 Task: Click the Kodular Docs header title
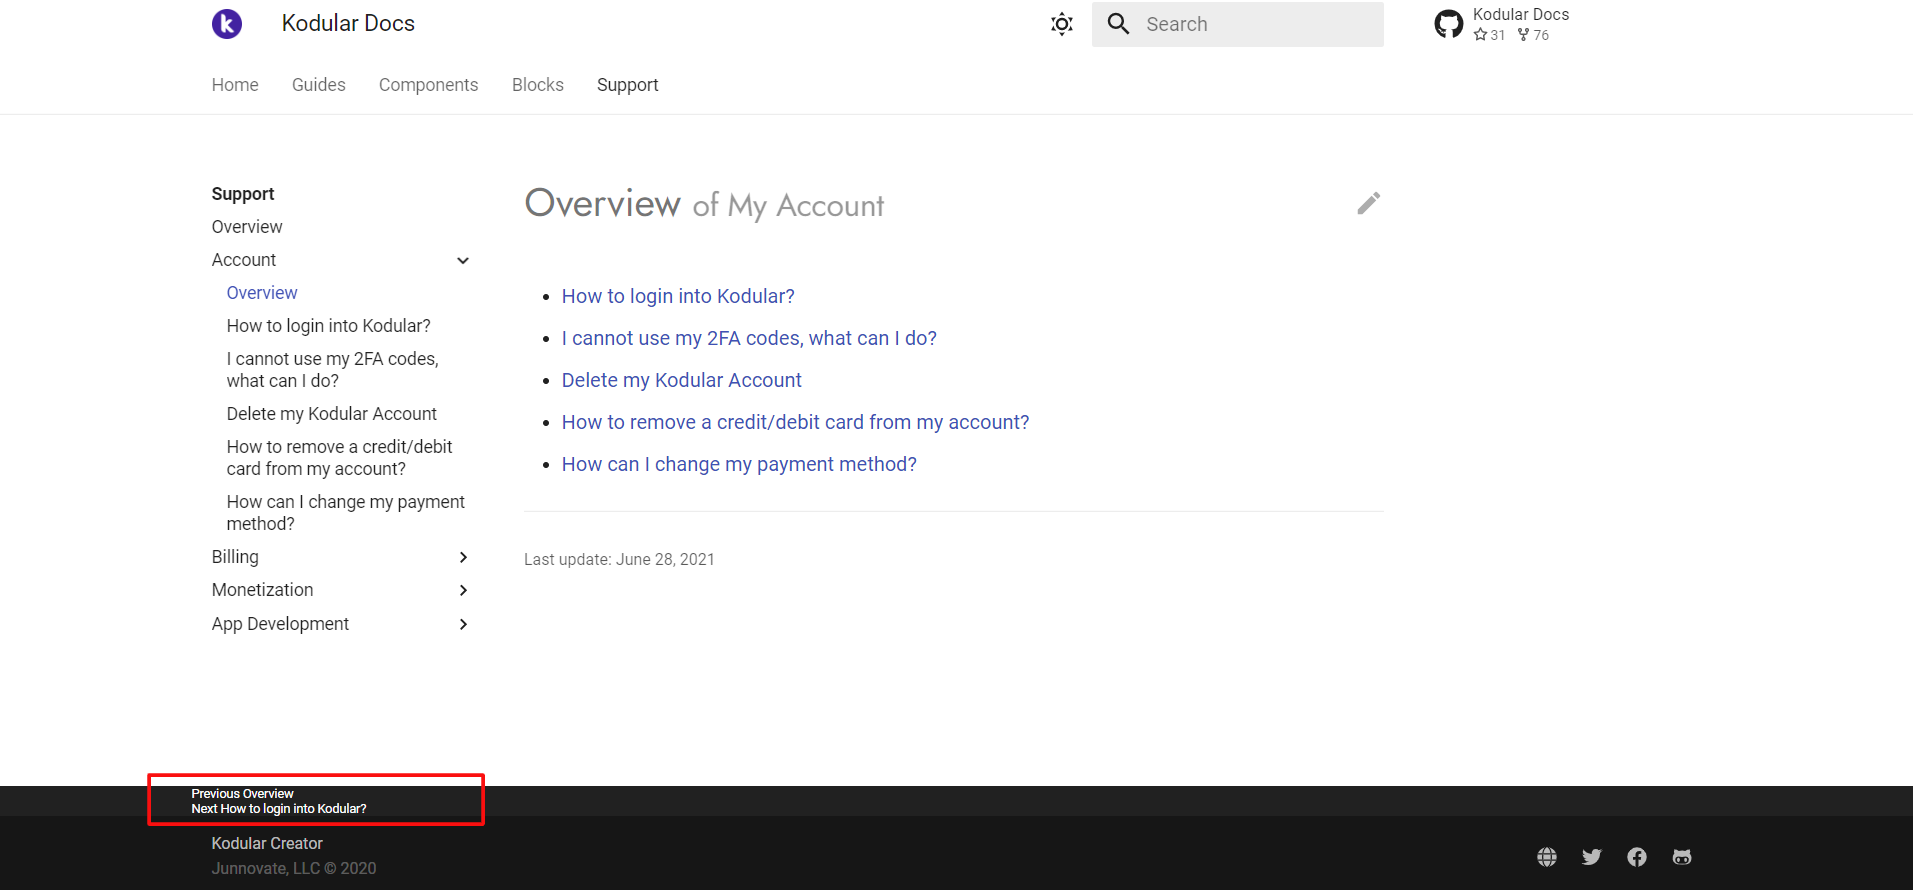348,23
